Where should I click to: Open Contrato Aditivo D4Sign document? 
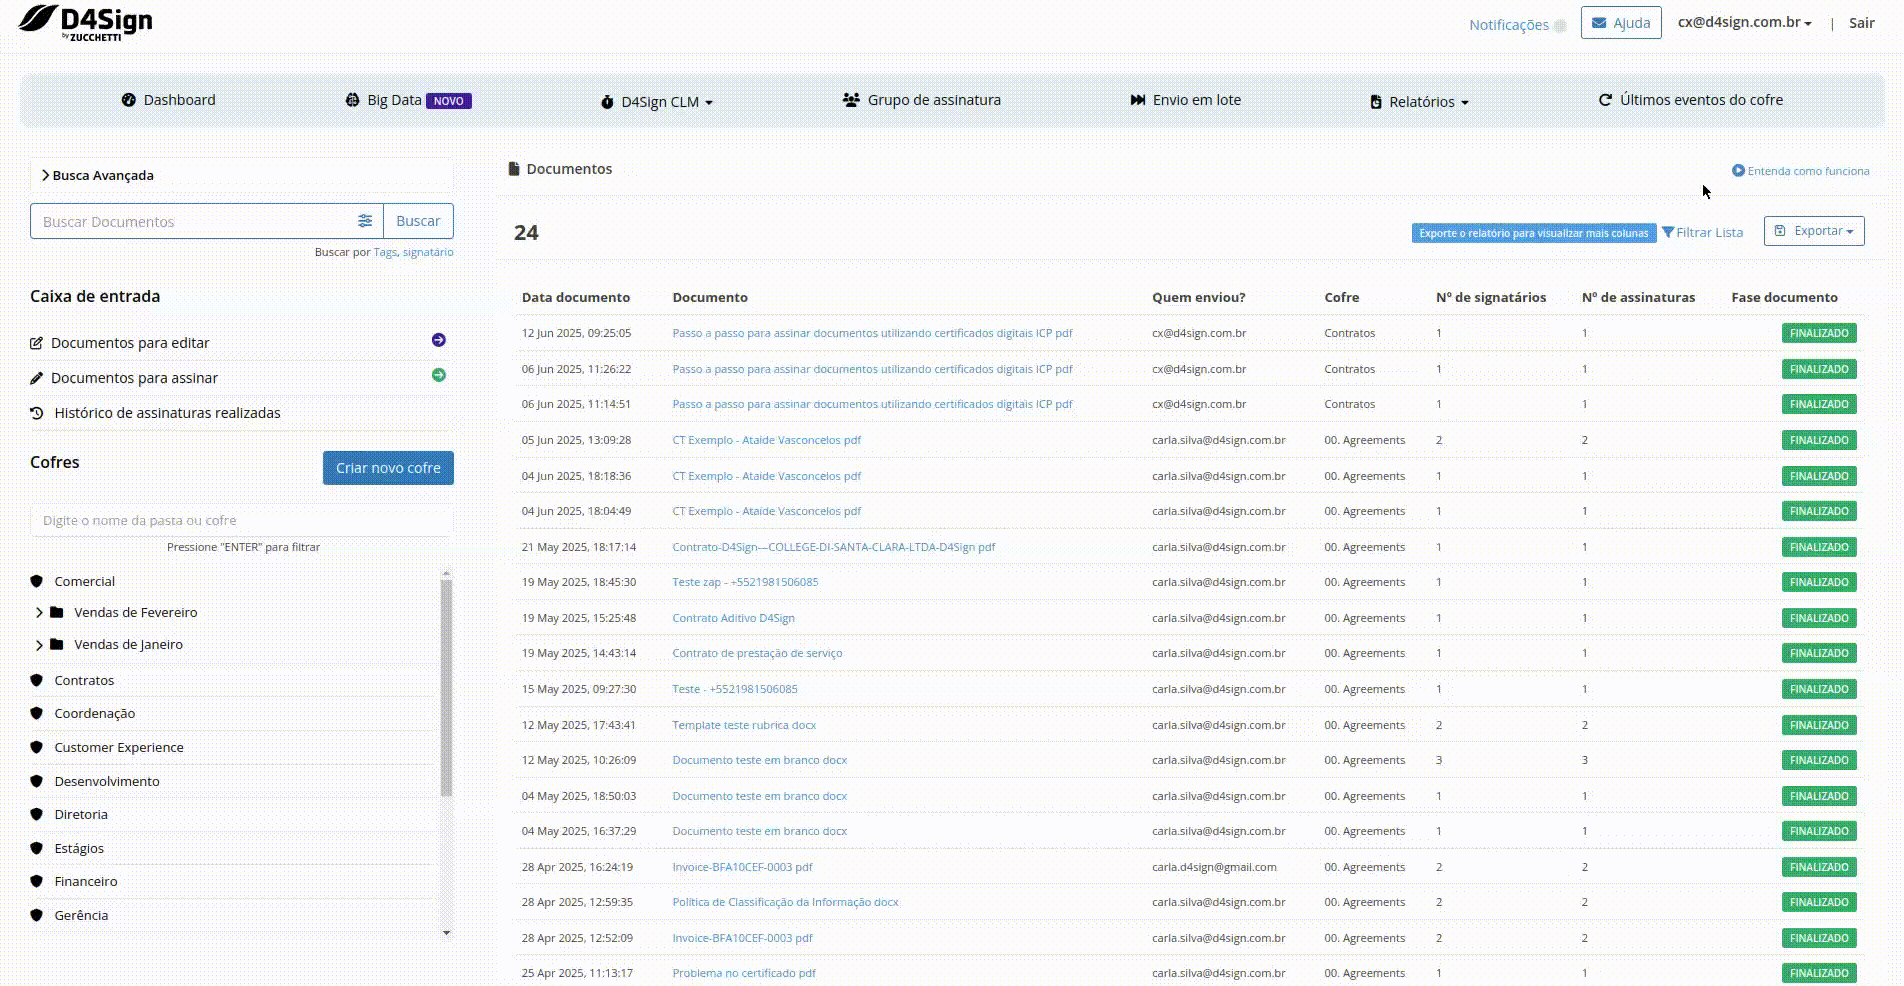[x=733, y=618]
